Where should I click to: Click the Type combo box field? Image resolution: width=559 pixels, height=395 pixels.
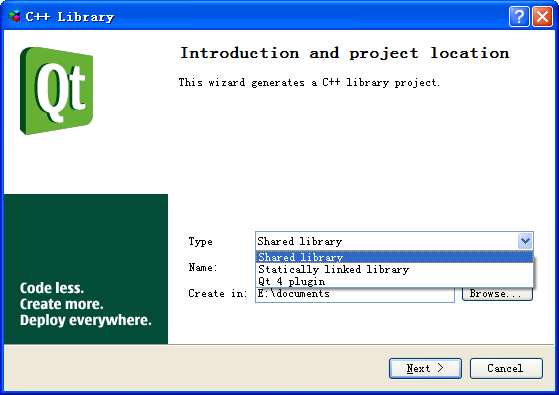click(x=394, y=241)
